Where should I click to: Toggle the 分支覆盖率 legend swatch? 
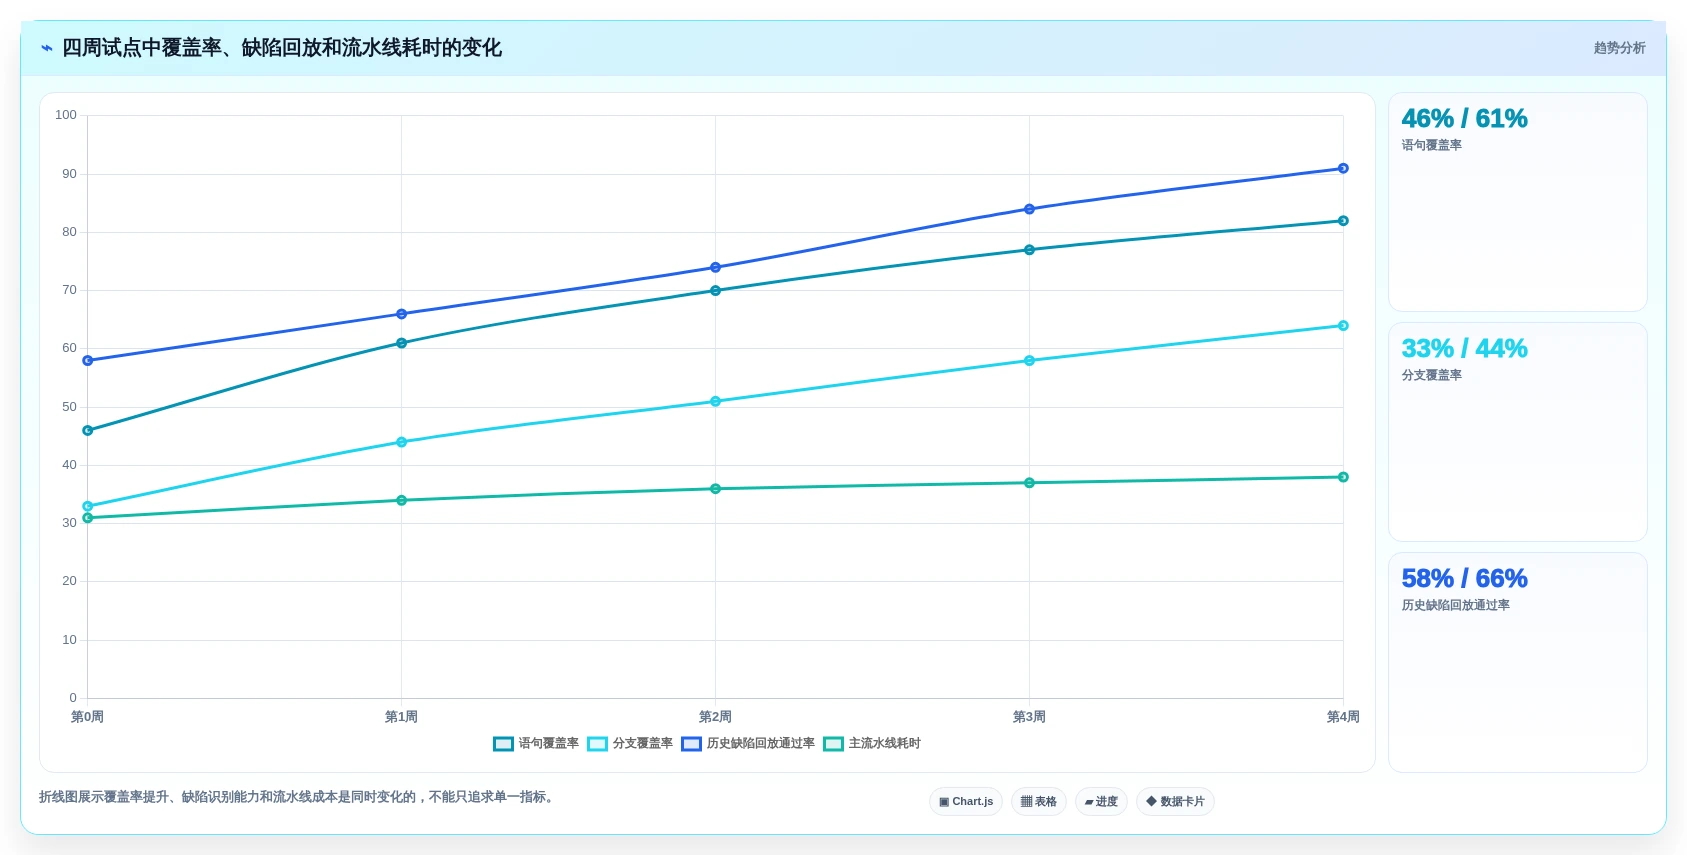(x=597, y=744)
